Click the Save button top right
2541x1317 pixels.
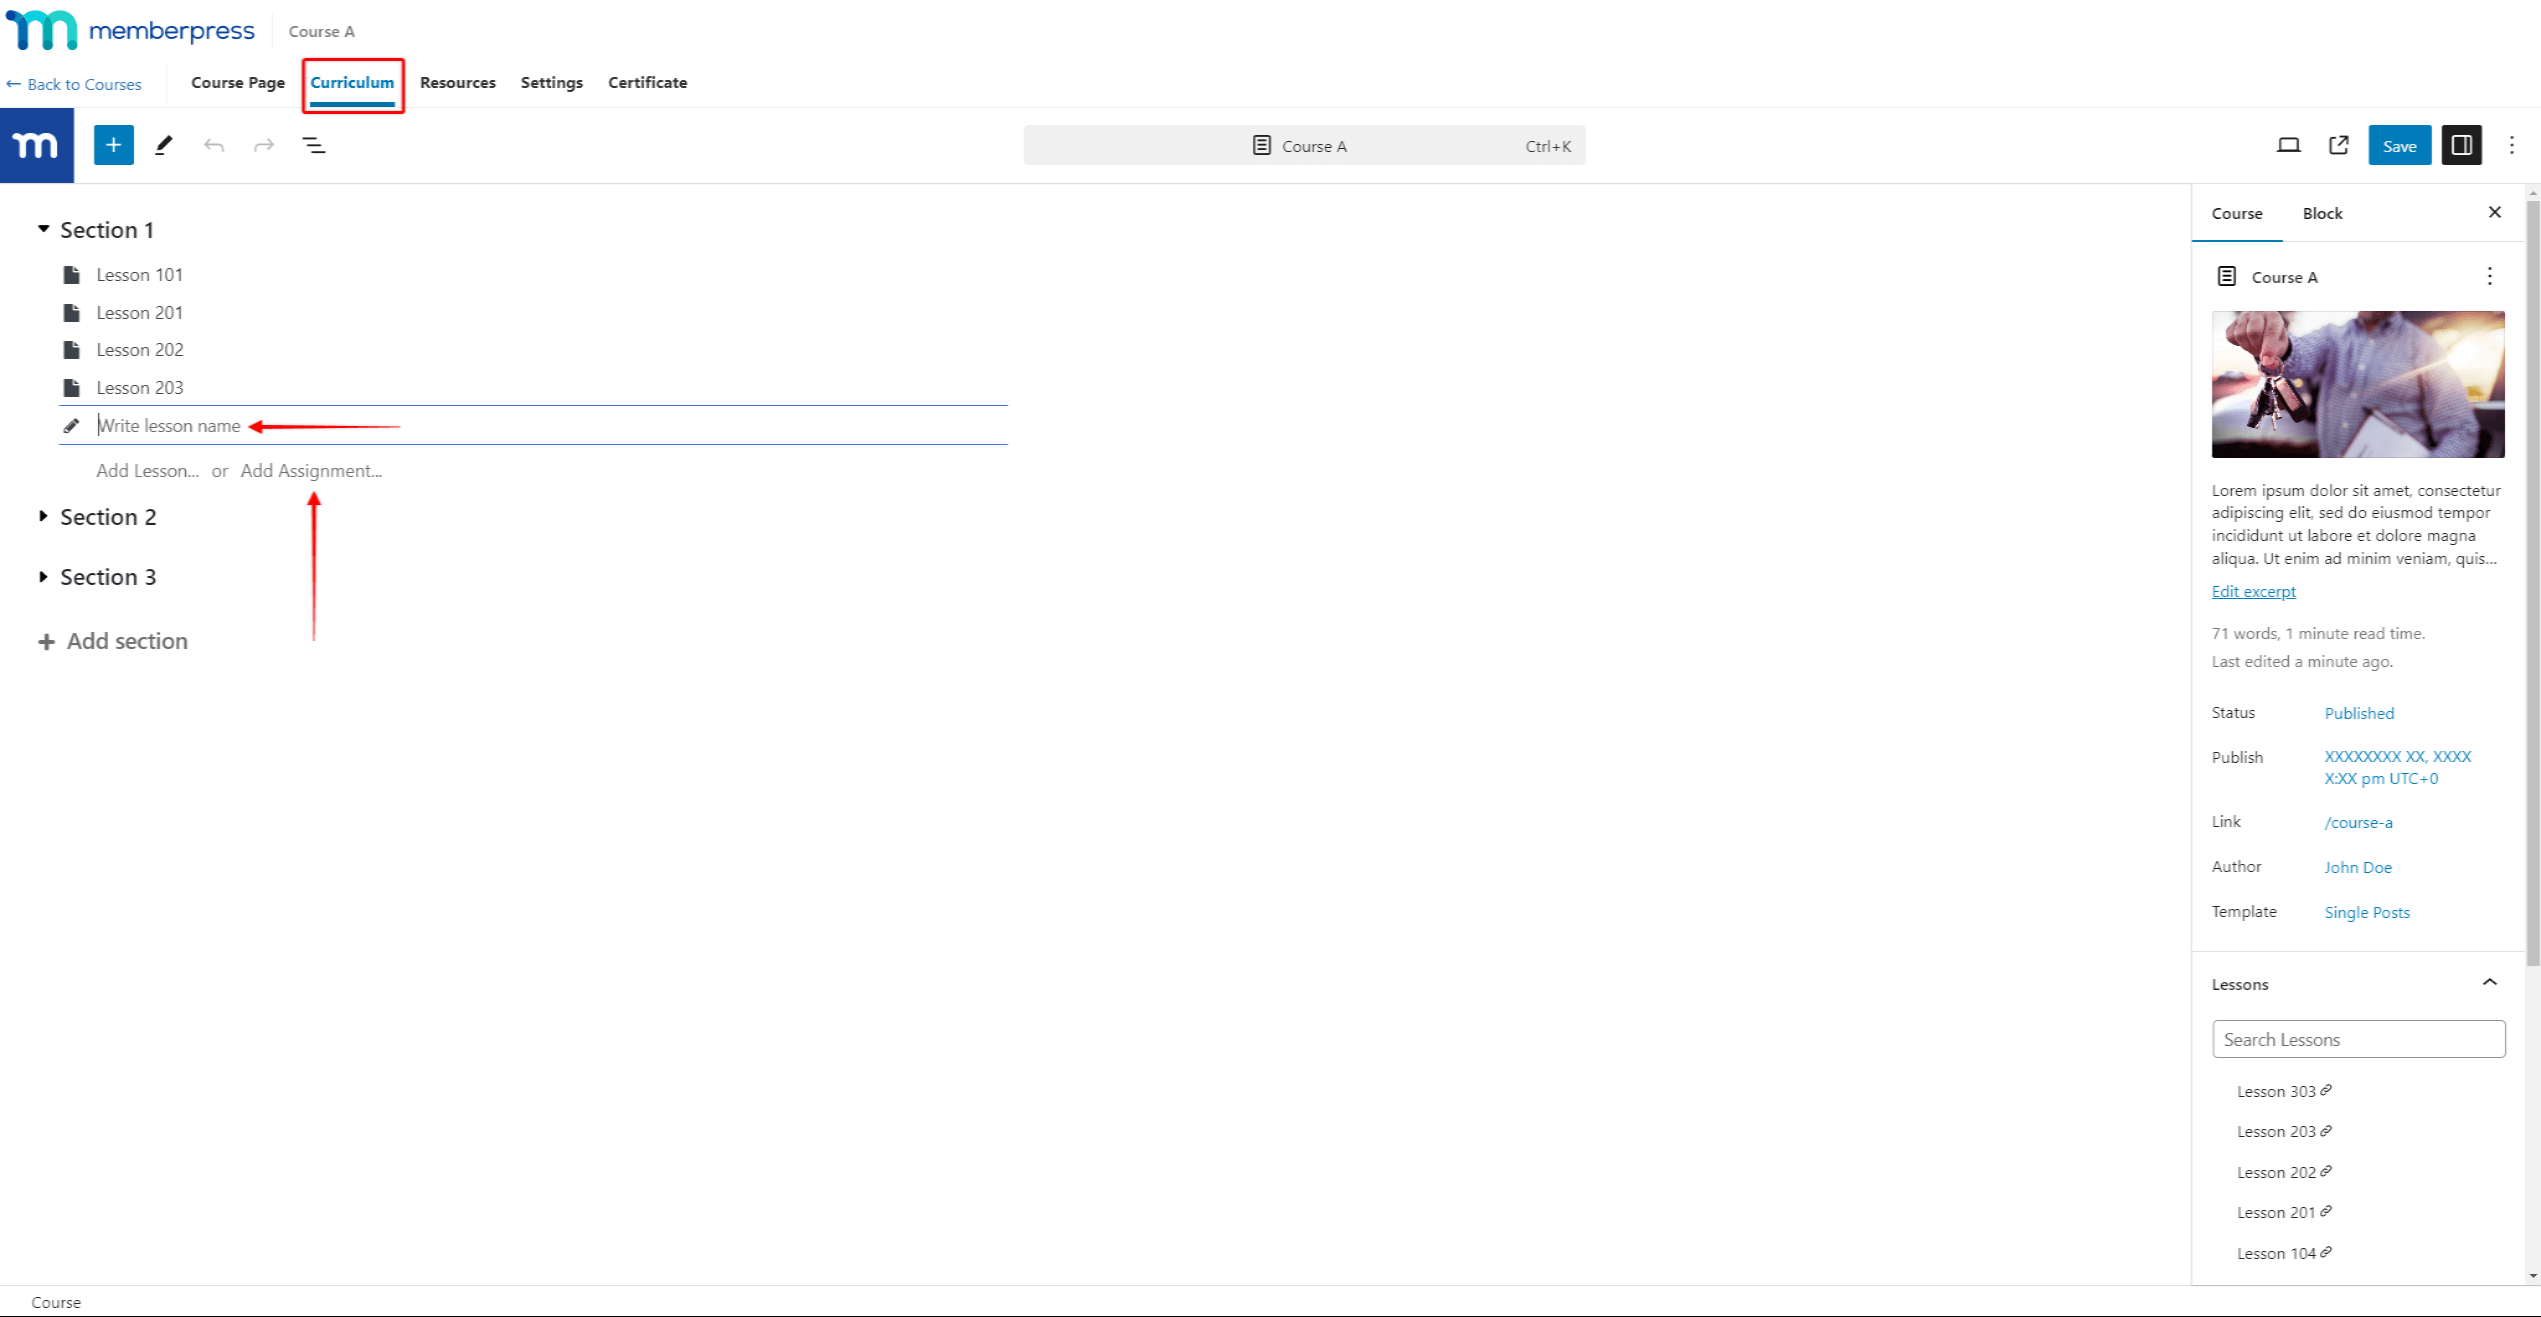tap(2400, 146)
